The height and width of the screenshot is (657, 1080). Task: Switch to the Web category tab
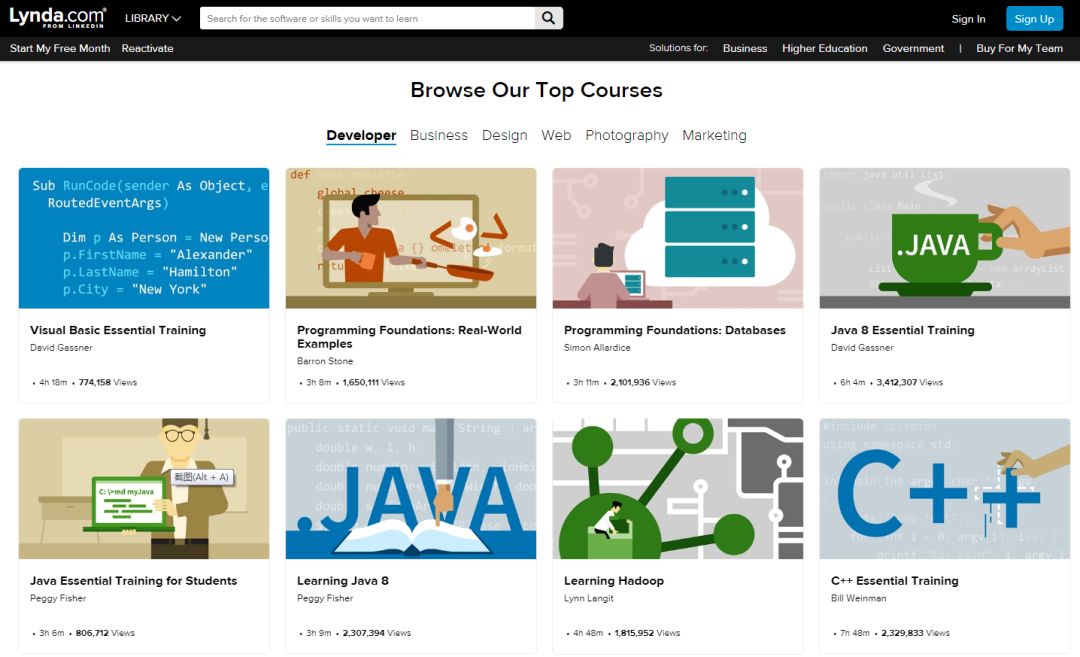[556, 135]
